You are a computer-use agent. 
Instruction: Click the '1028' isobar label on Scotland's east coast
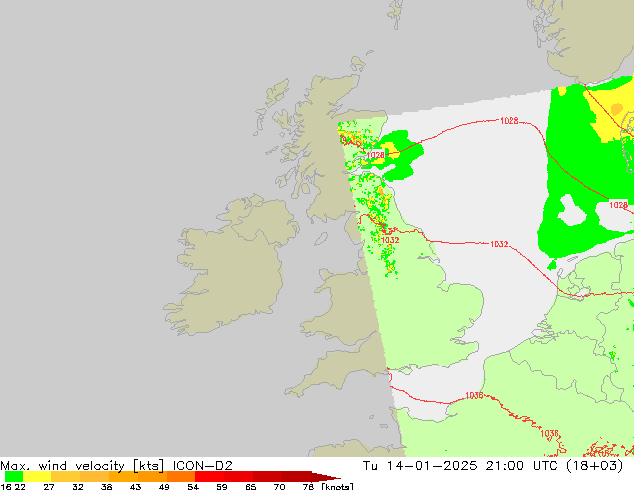pyautogui.click(x=376, y=155)
